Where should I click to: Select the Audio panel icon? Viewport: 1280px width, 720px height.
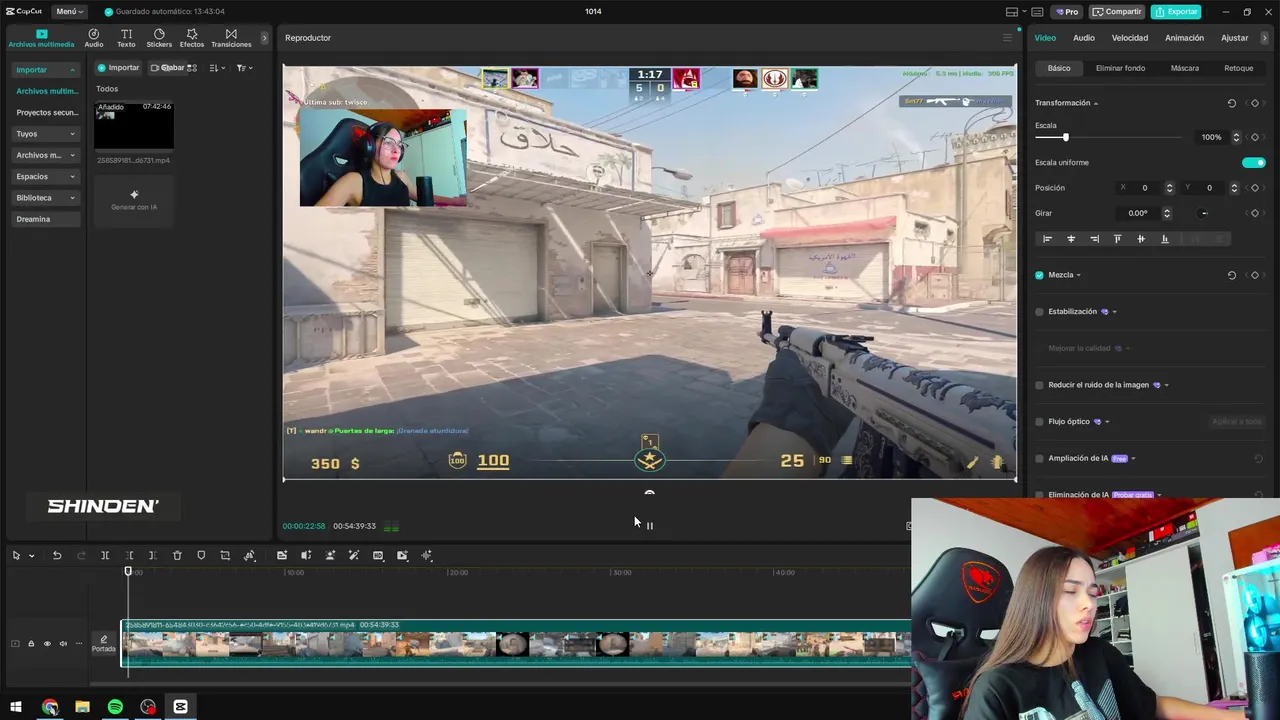tap(93, 38)
